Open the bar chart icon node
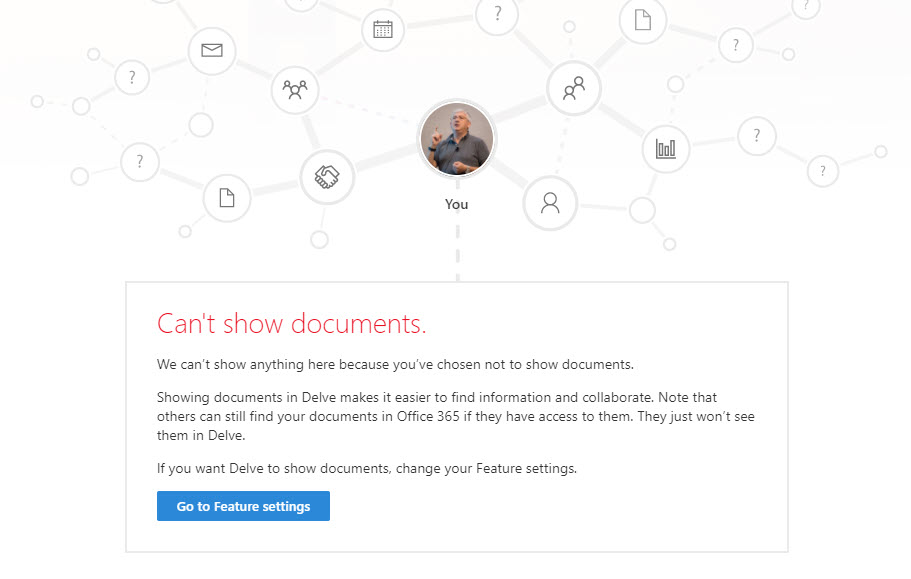Screen dimensions: 911x579 666,149
